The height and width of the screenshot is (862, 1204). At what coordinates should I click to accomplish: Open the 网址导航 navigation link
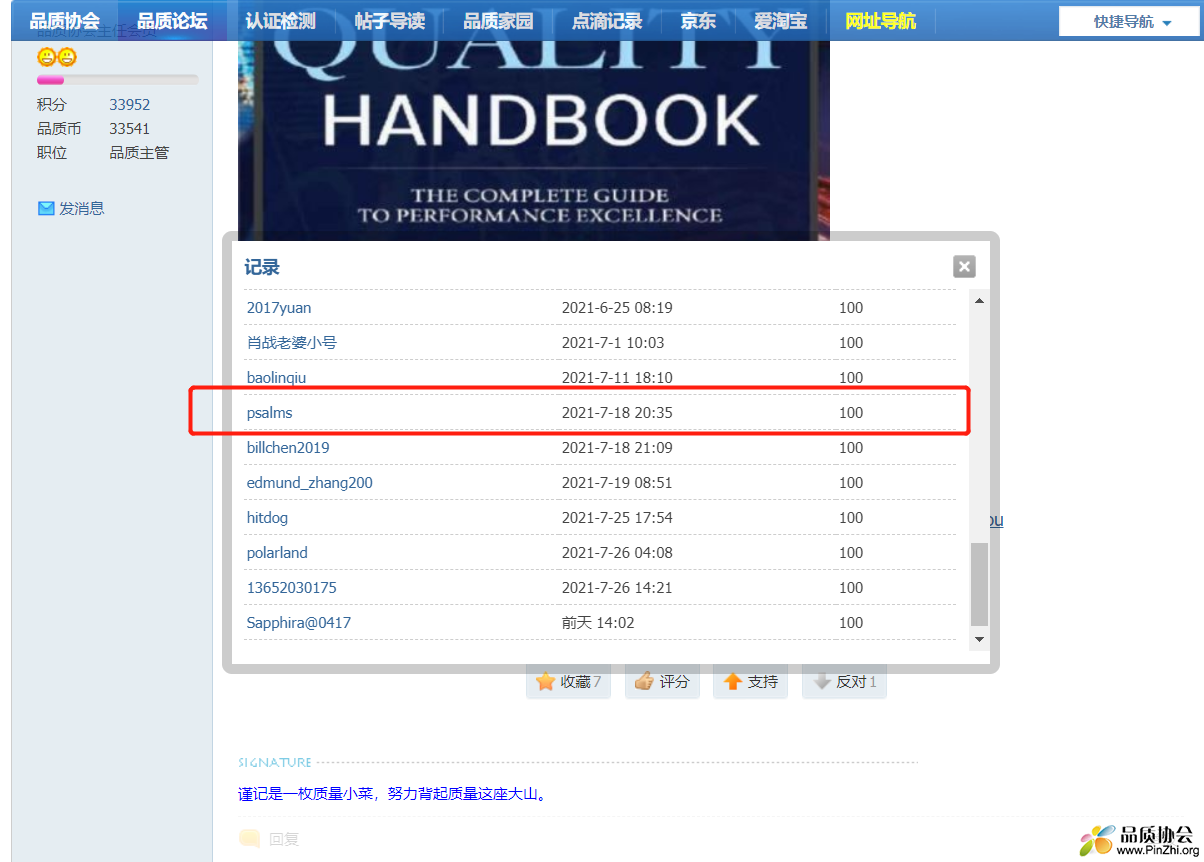tap(880, 20)
